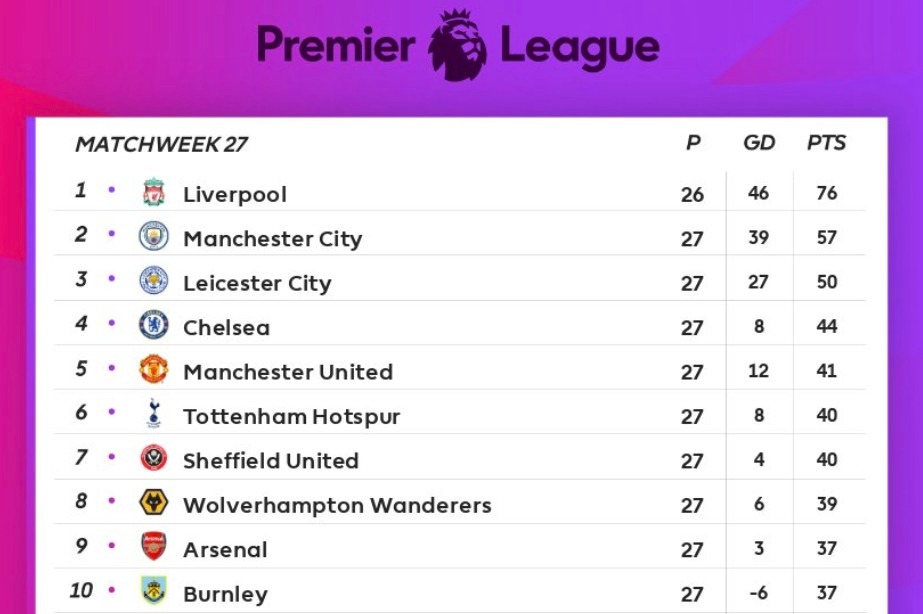Click the Sheffield United badge
The image size is (923, 614).
coord(153,459)
